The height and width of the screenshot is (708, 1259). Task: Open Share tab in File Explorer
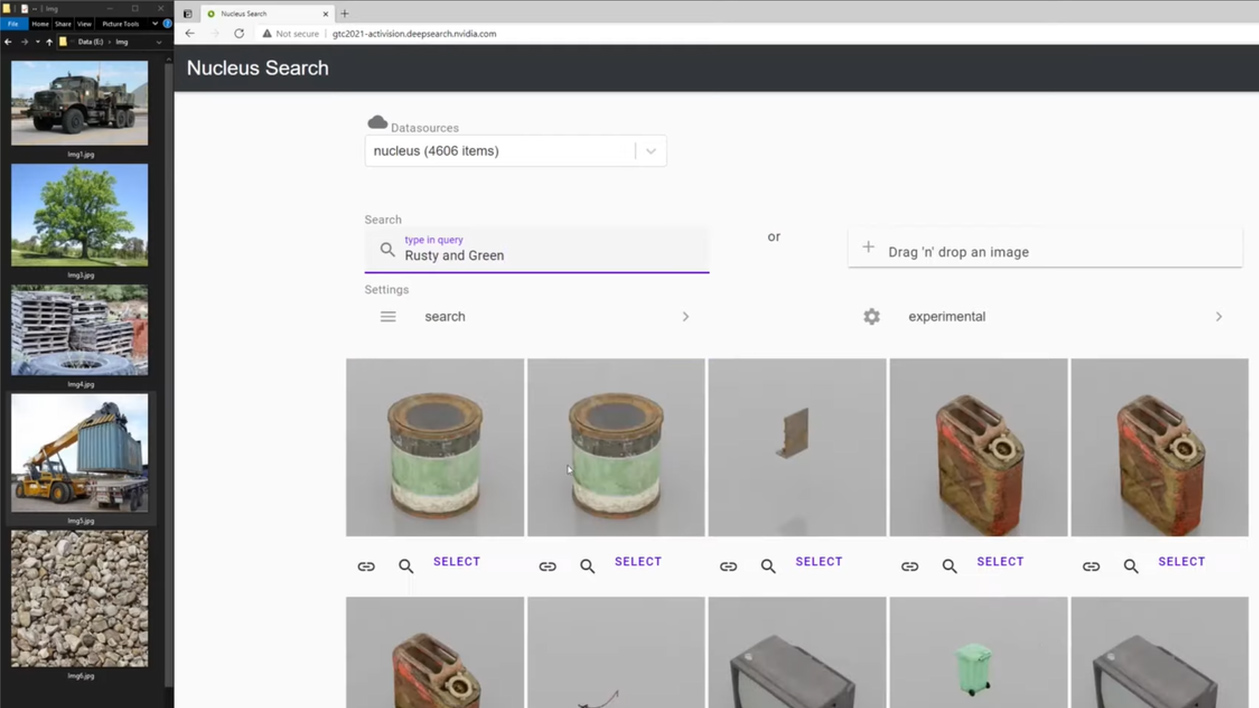coord(63,24)
